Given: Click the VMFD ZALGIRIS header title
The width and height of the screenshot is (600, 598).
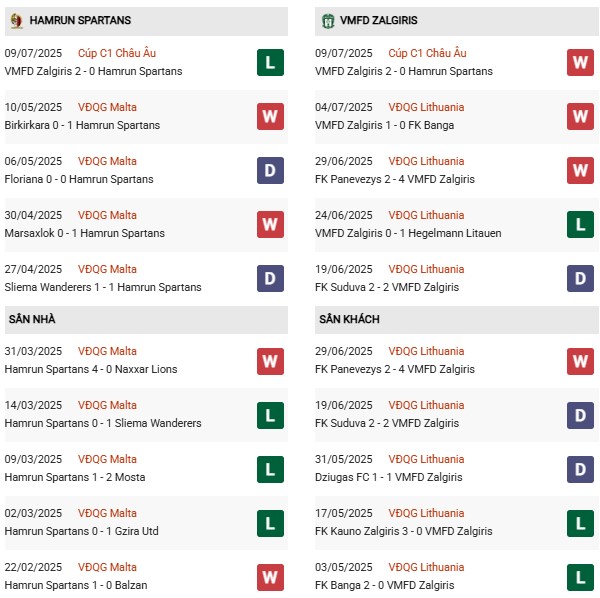Looking at the screenshot, I should [x=379, y=20].
